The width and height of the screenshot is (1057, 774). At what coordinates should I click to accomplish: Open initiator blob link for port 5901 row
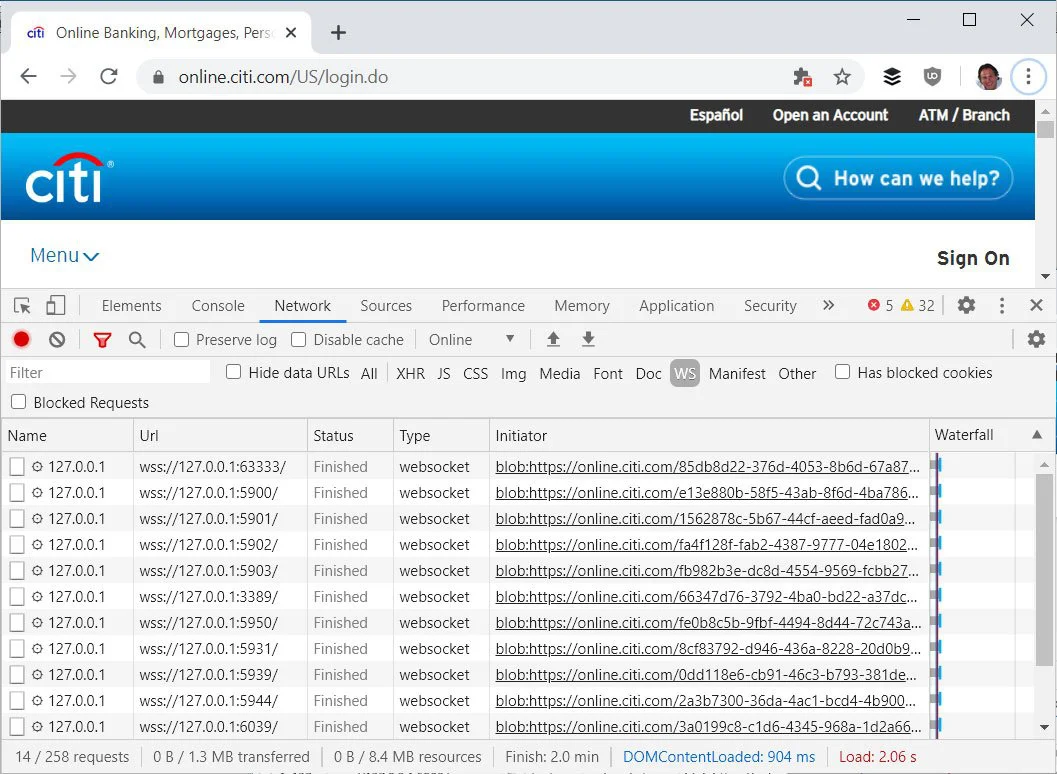point(706,518)
